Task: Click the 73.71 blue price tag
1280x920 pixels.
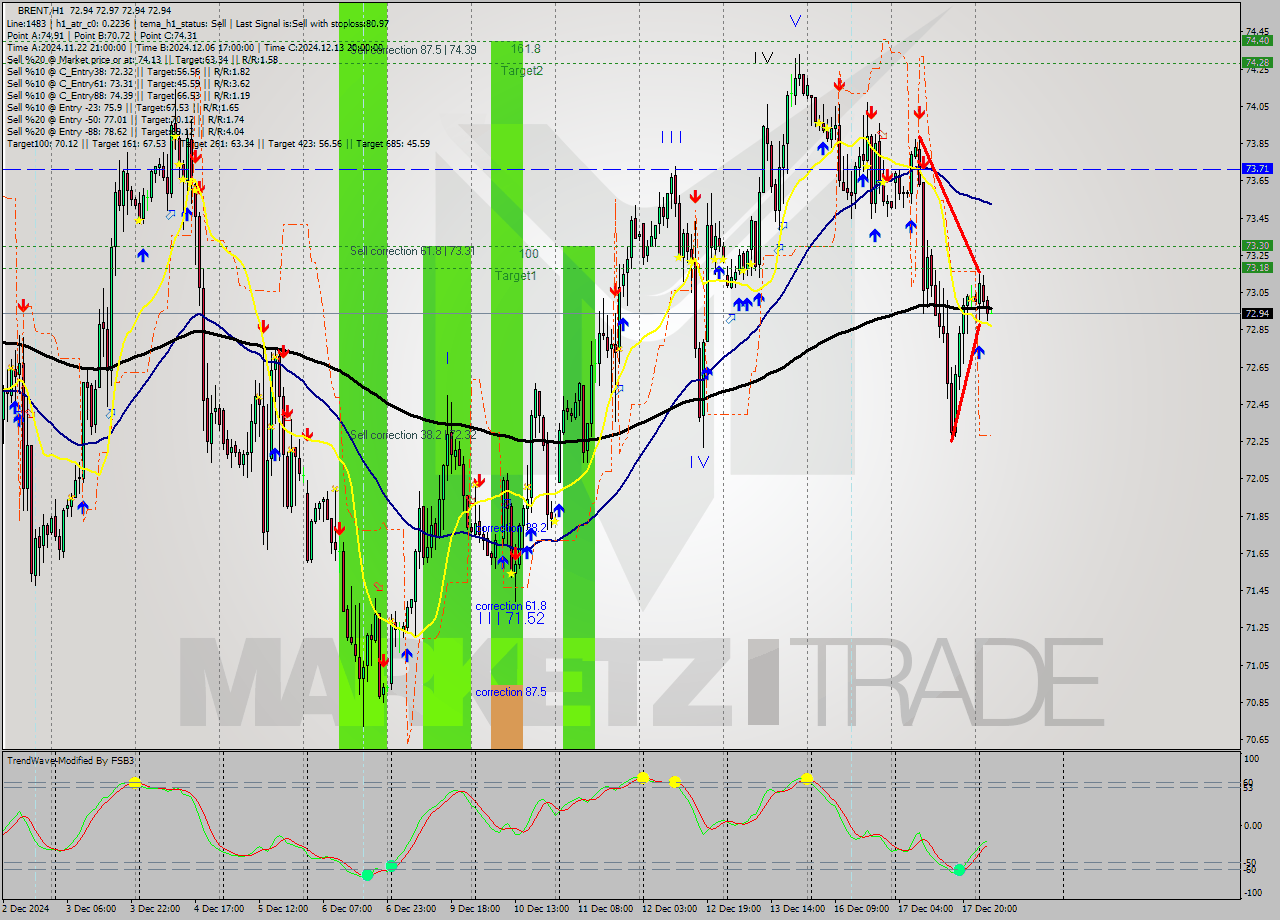Action: (1257, 169)
